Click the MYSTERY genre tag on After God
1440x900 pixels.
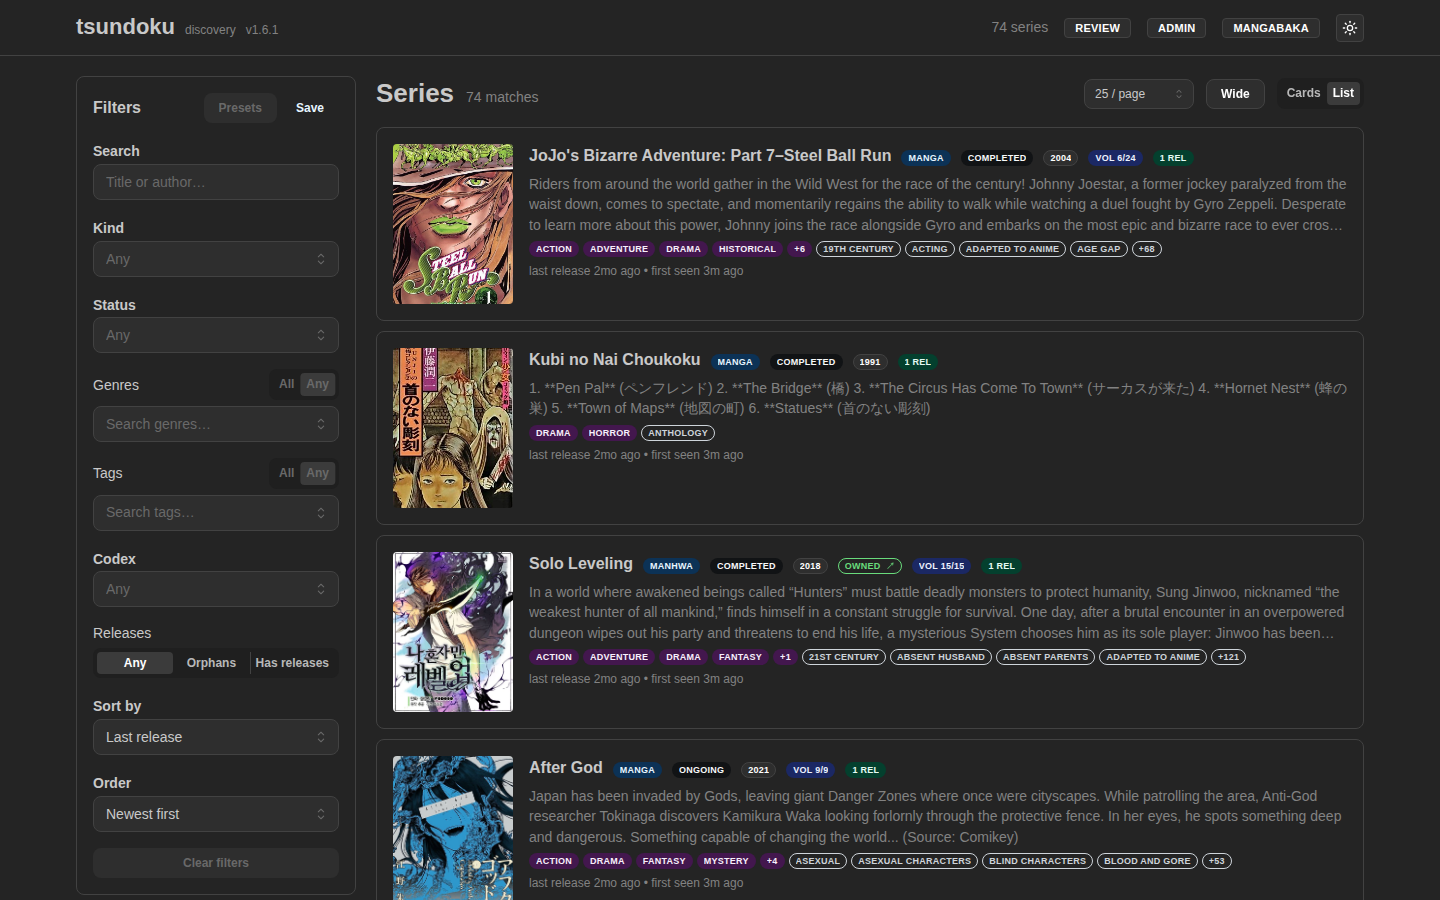(726, 861)
